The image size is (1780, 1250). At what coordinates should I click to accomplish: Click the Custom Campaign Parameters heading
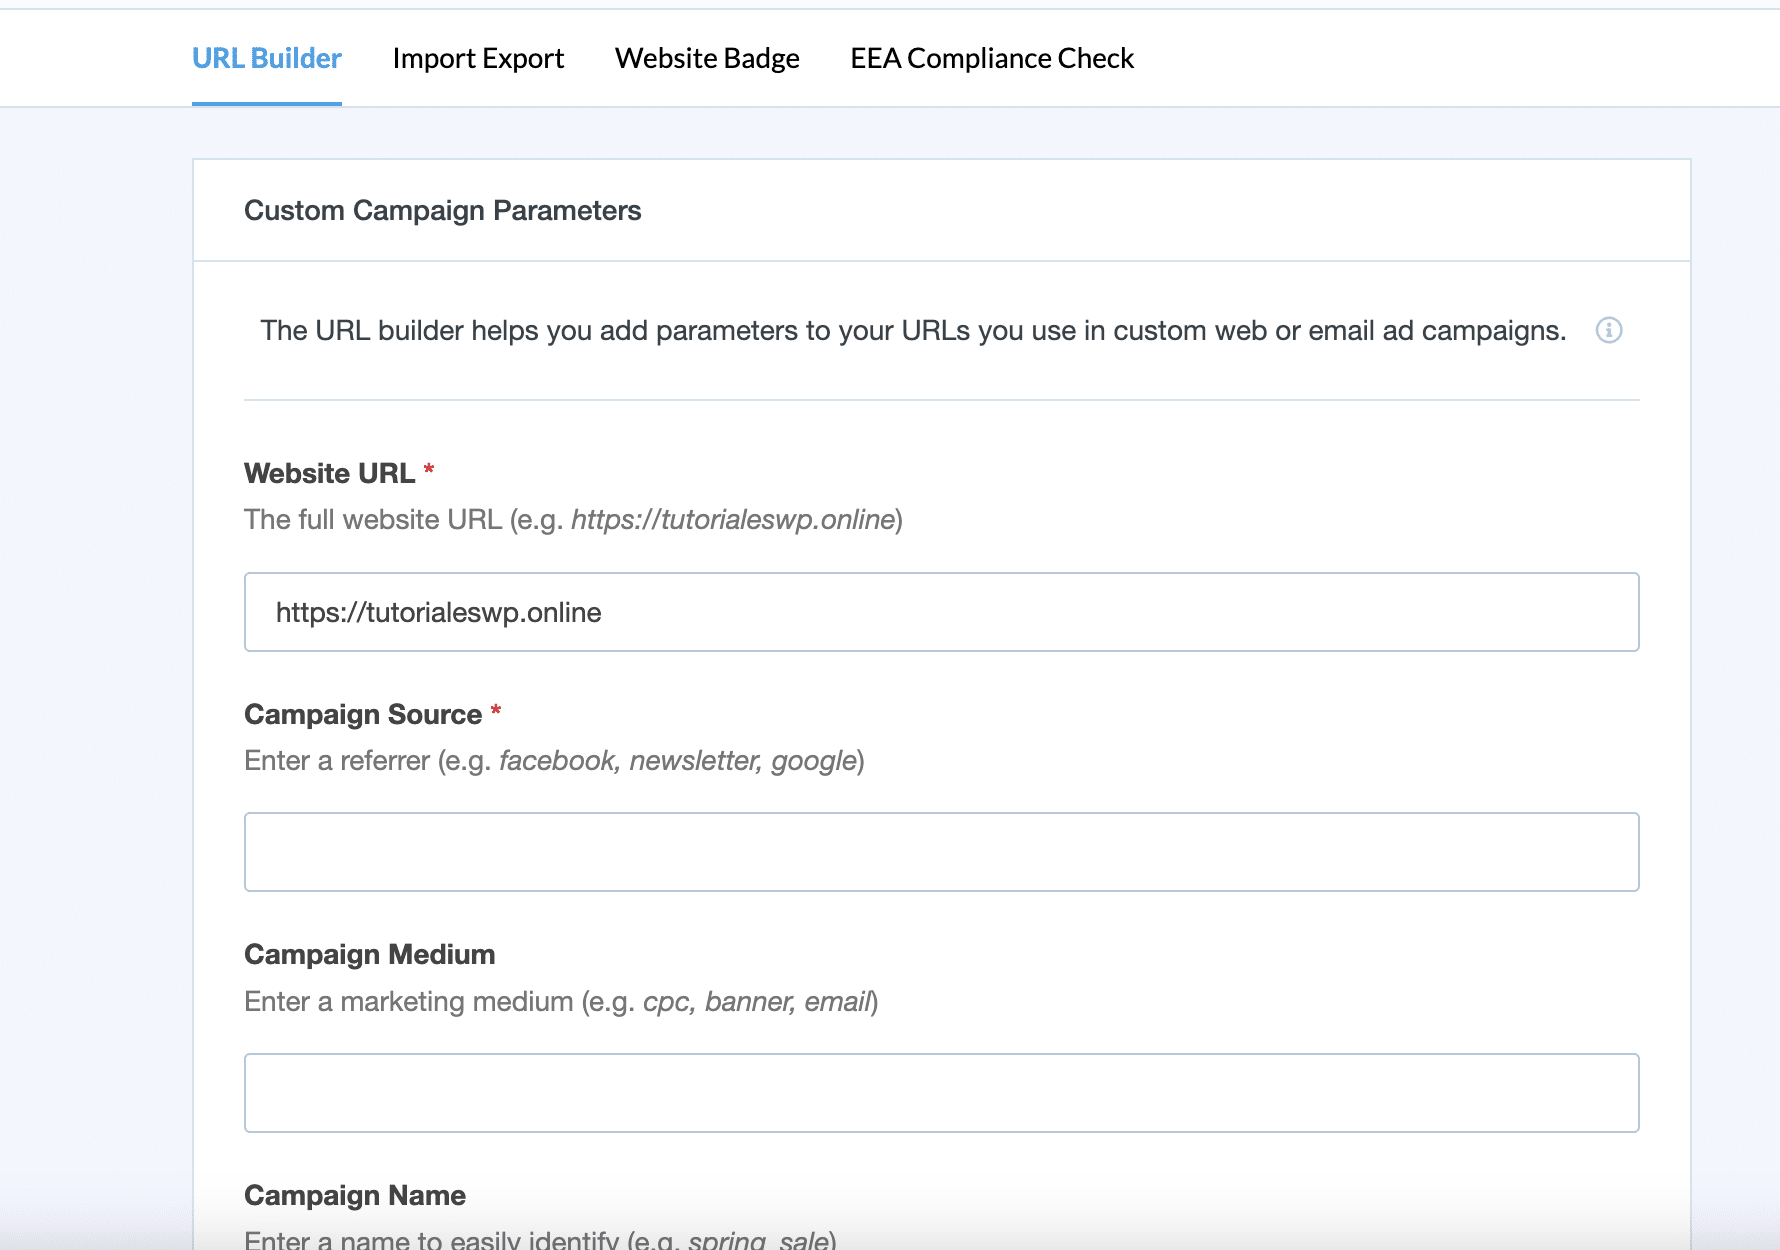coord(442,211)
